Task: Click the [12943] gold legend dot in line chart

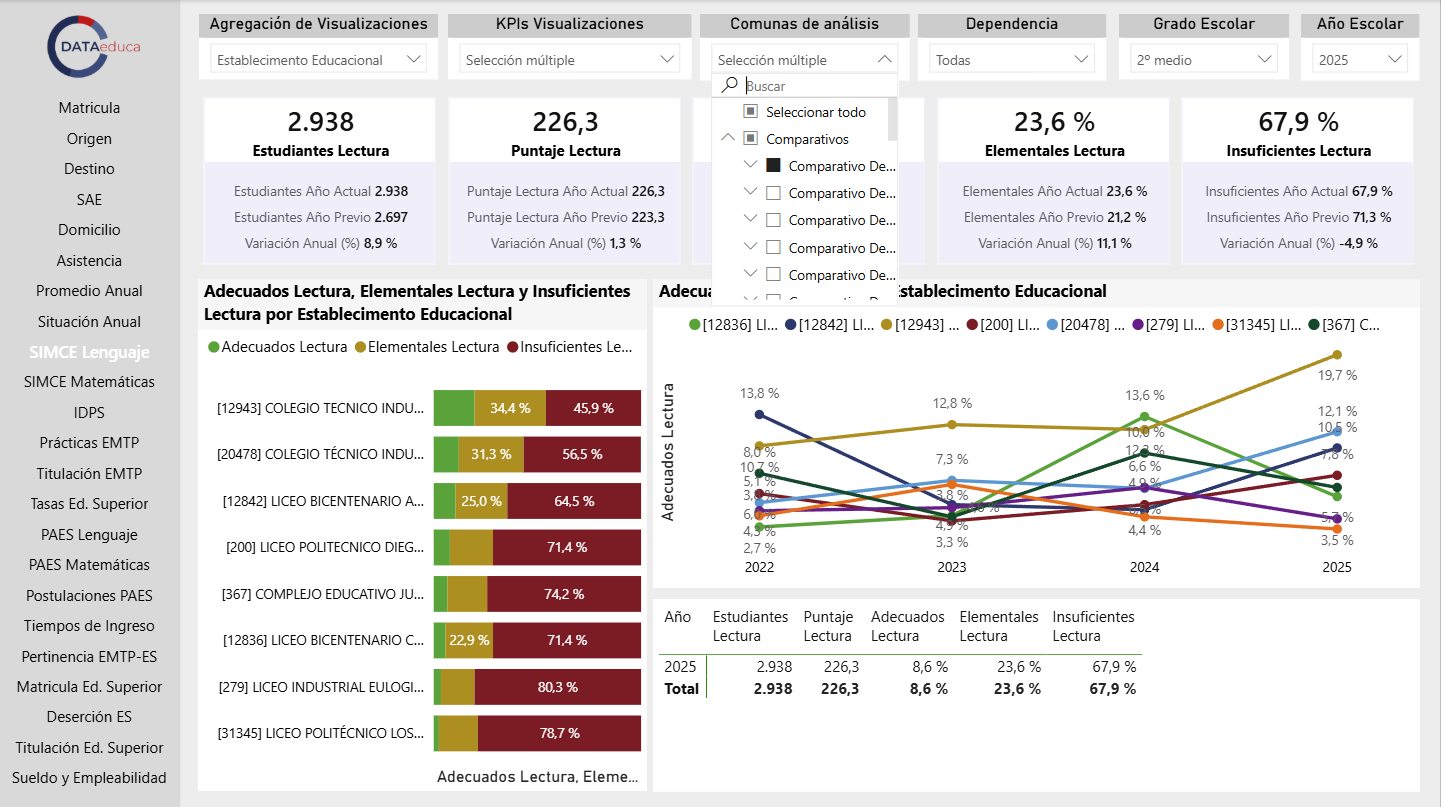Action: pyautogui.click(x=886, y=324)
